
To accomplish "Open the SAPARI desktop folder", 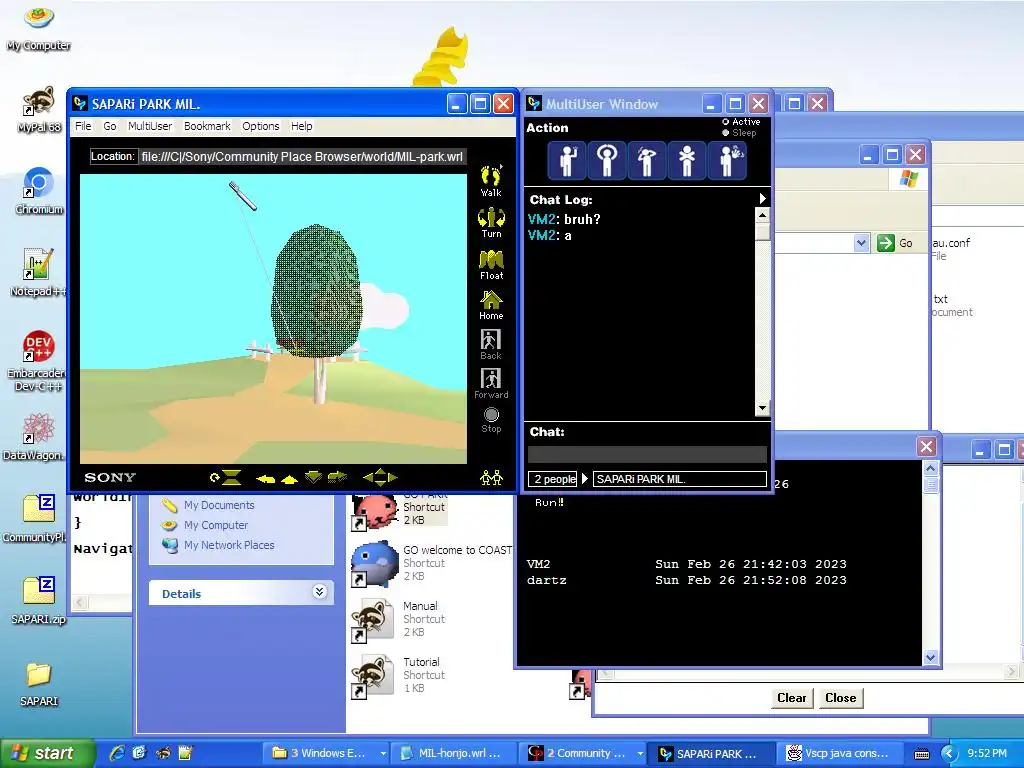I will click(x=39, y=684).
